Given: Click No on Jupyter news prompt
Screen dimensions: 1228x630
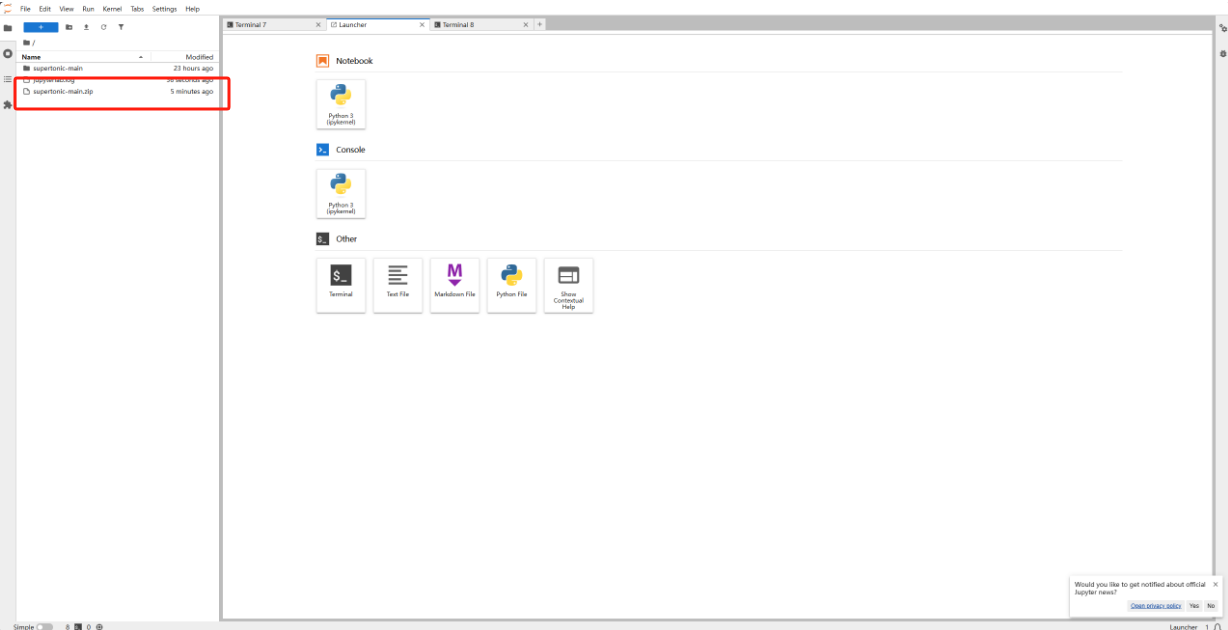Looking at the screenshot, I should pos(1210,606).
